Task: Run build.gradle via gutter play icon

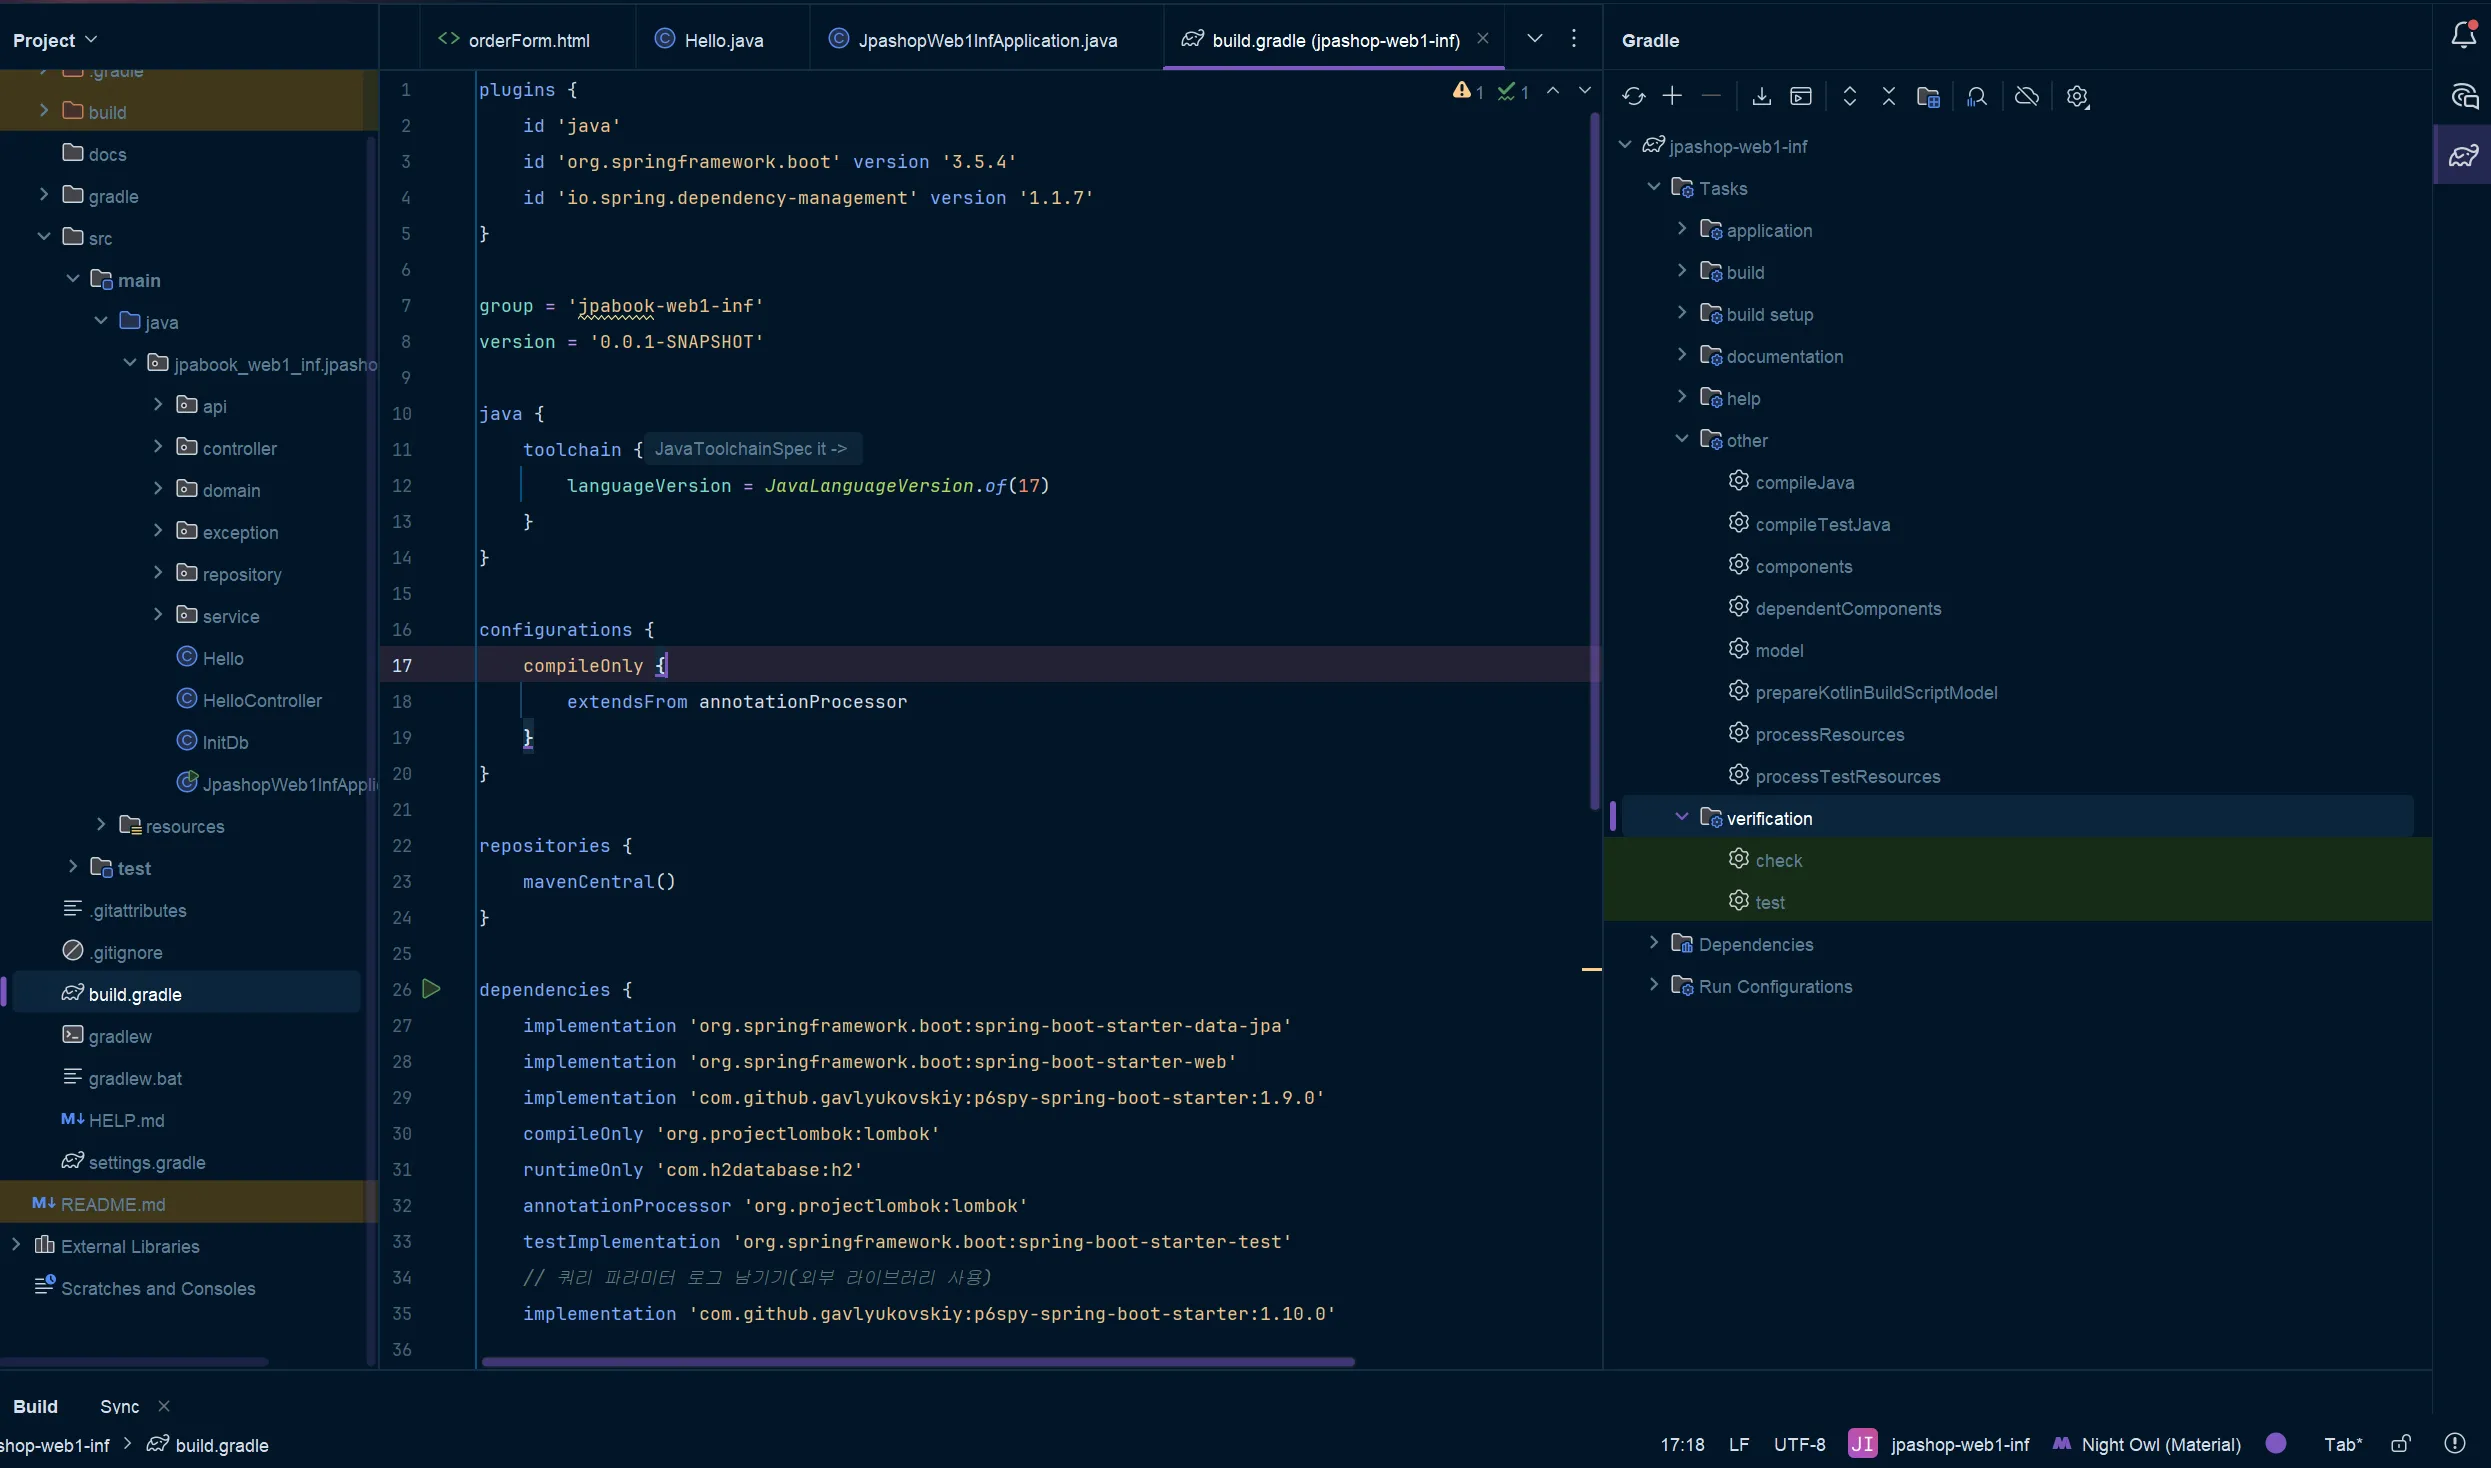Action: (431, 988)
